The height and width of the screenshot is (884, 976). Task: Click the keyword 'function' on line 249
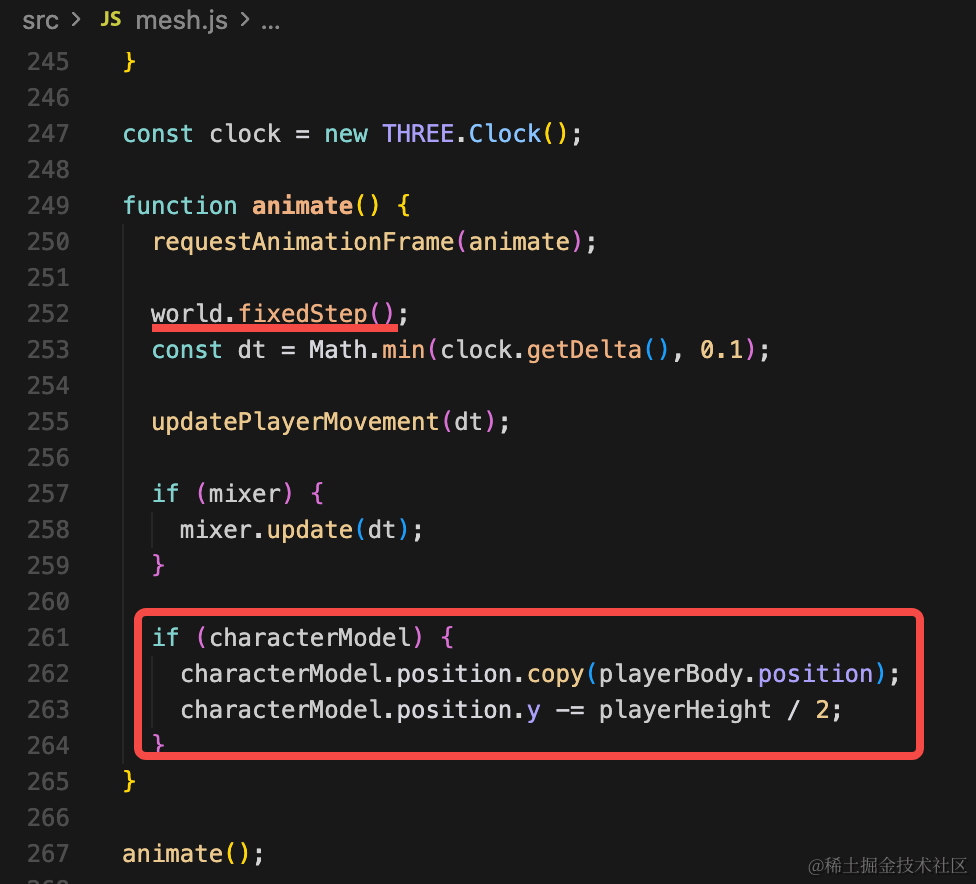tap(180, 206)
